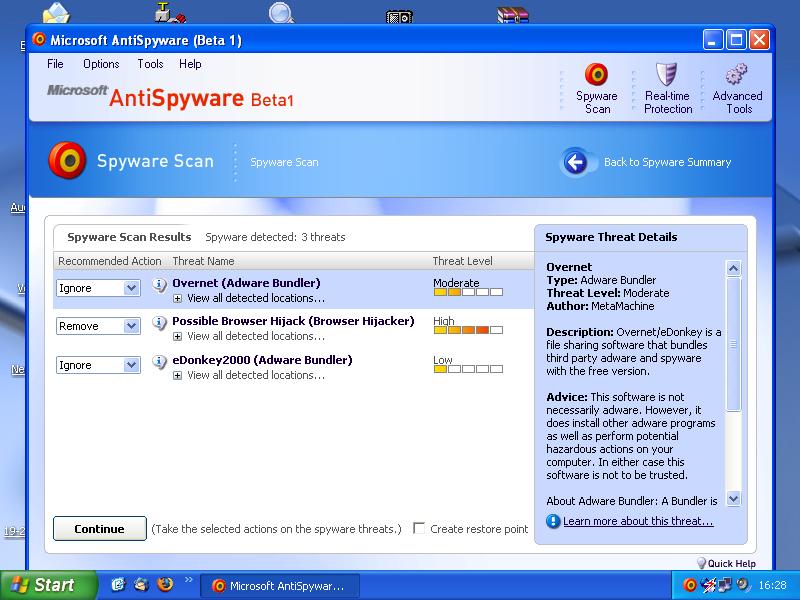Click the Windows Start button
Image resolution: width=800 pixels, height=600 pixels.
click(x=49, y=585)
